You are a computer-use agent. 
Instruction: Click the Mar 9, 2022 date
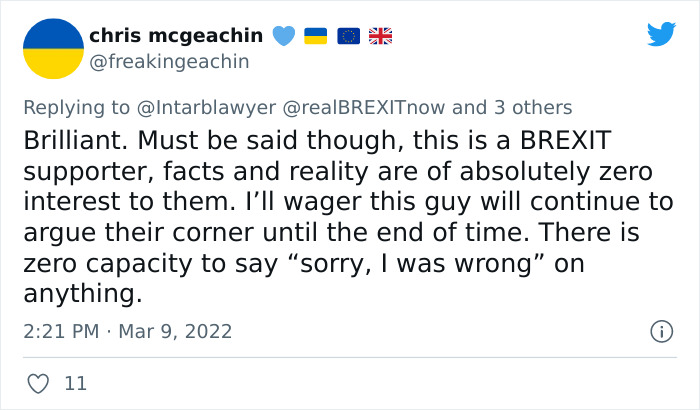point(177,331)
